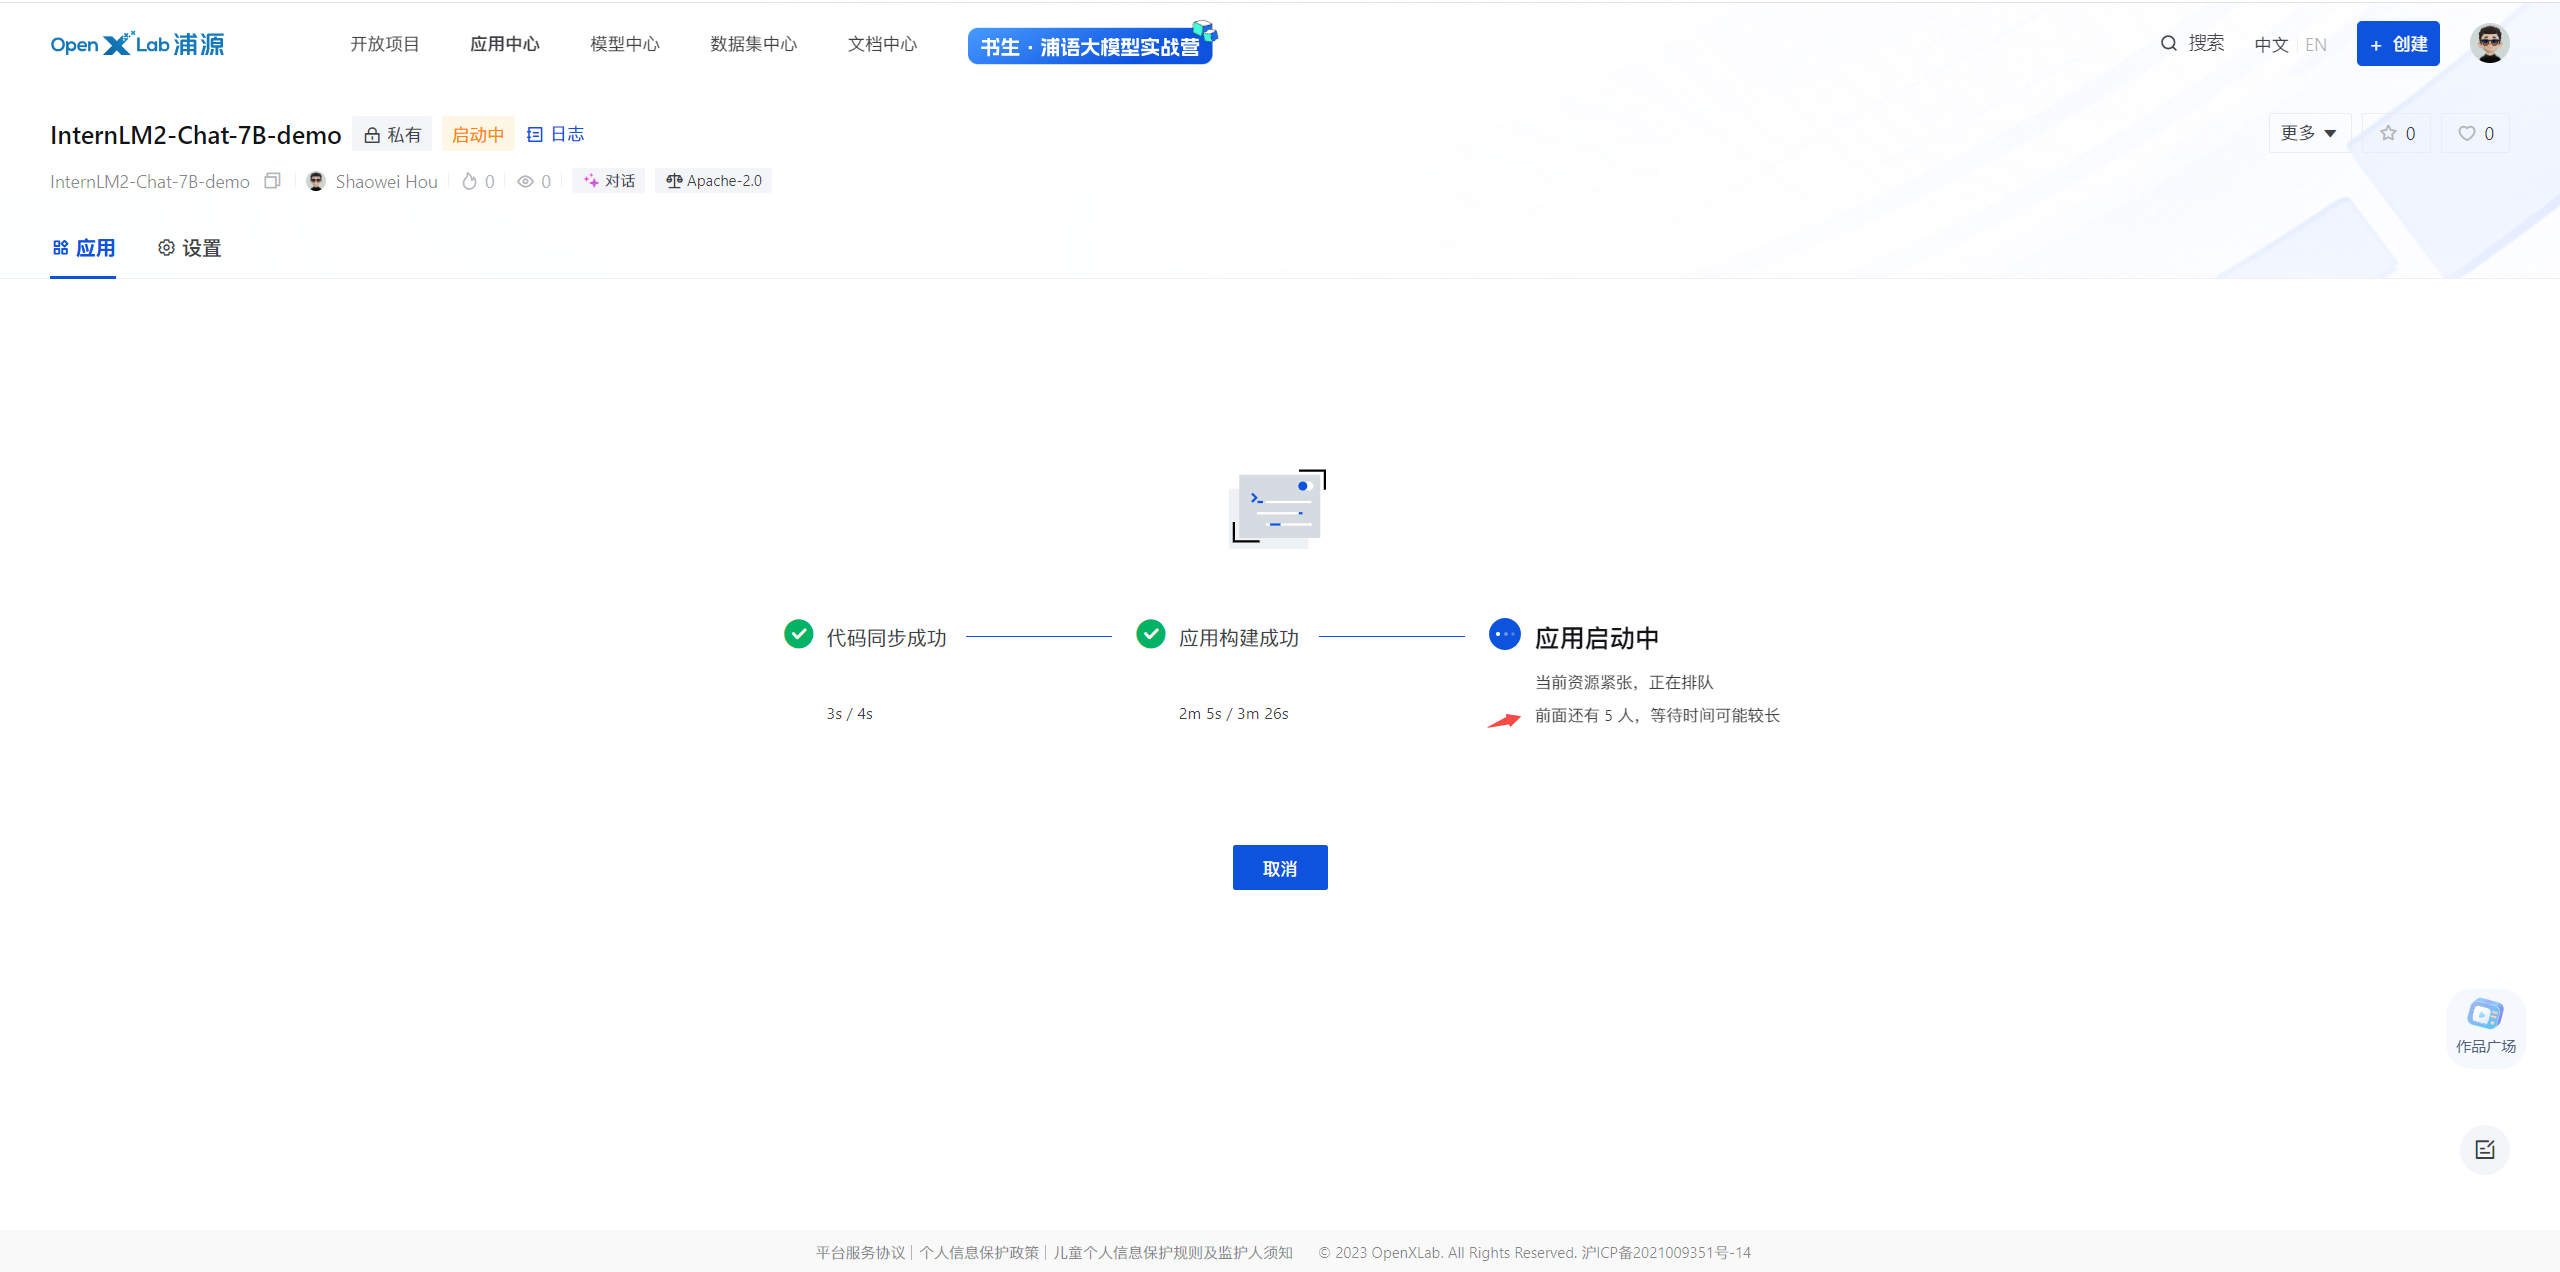The height and width of the screenshot is (1272, 2560).
Task: Toggle the heart like button
Action: pos(2475,133)
